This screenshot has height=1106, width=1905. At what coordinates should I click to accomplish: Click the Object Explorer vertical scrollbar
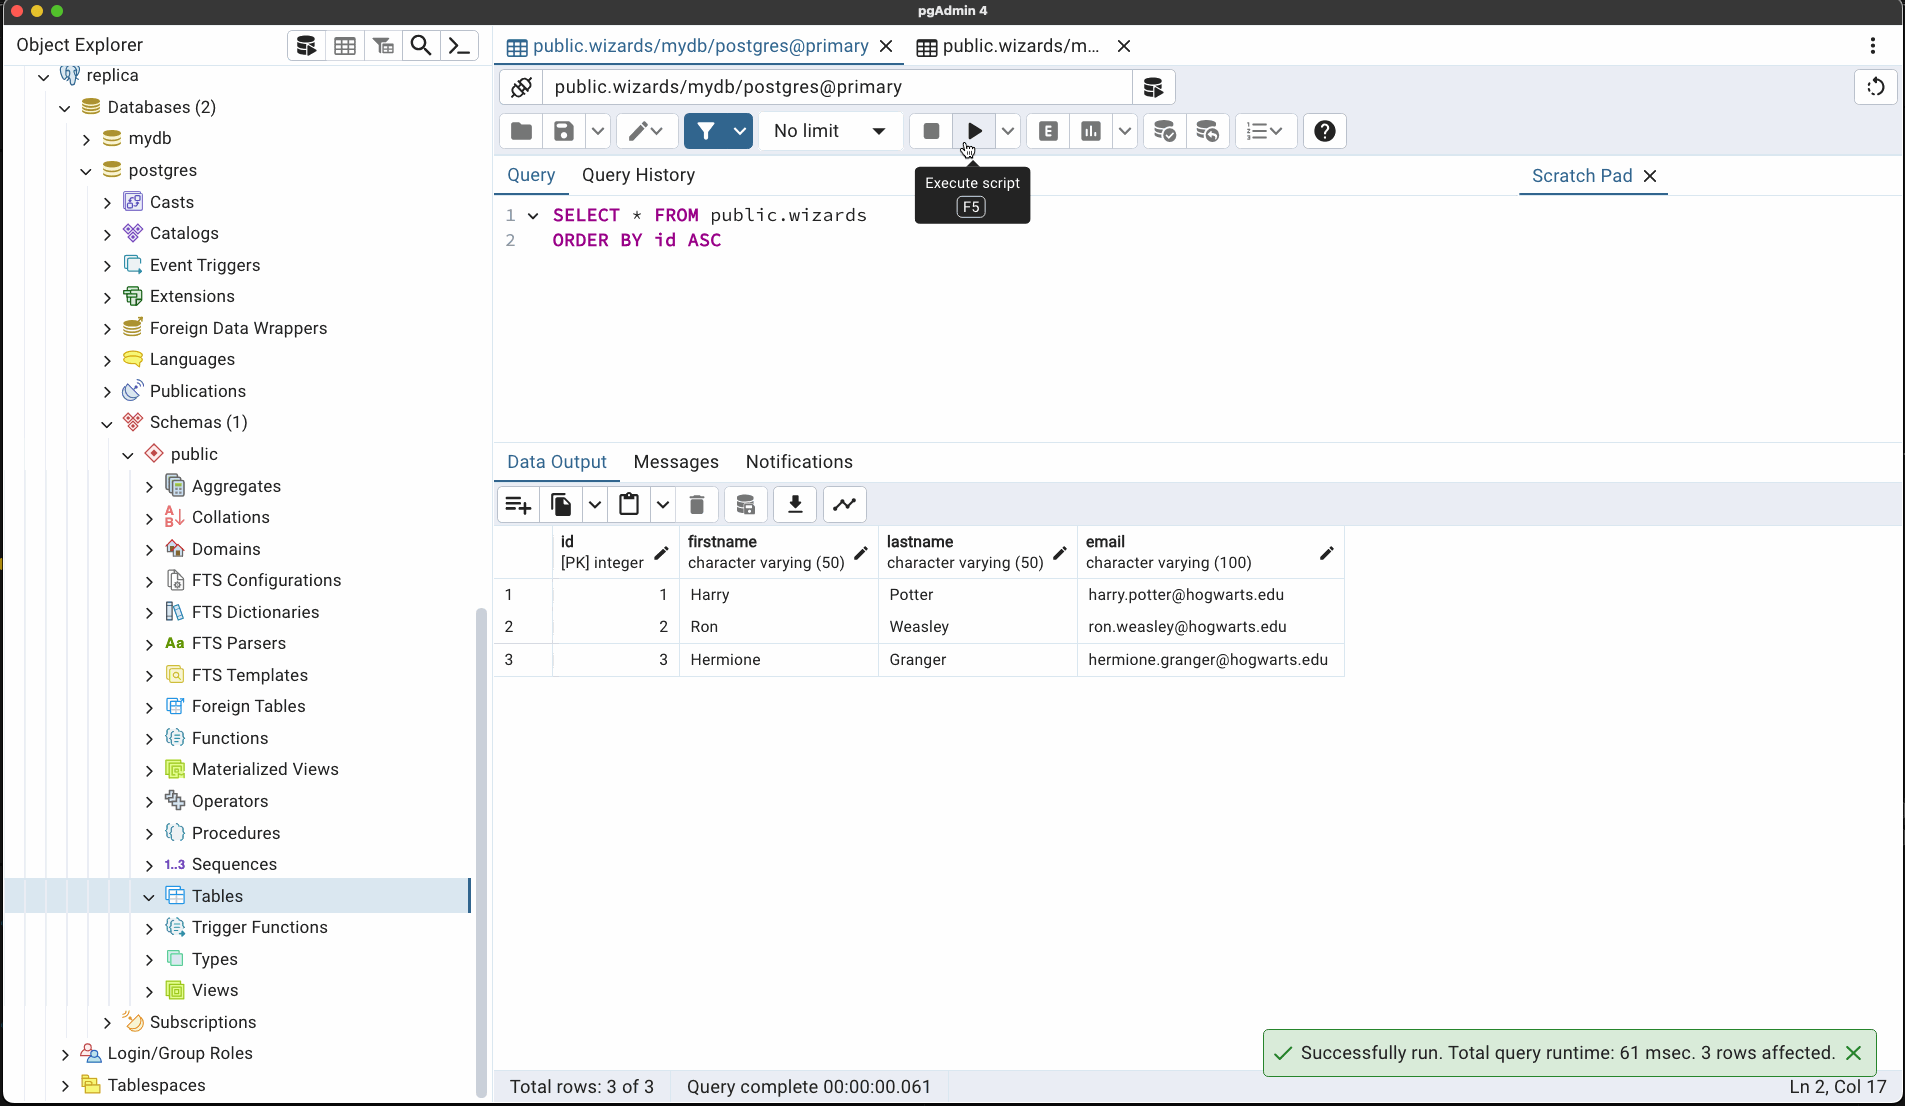tap(481, 852)
